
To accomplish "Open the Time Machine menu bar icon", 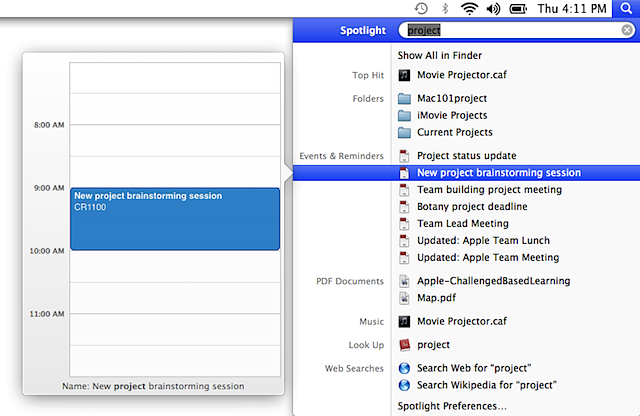I will click(x=421, y=9).
